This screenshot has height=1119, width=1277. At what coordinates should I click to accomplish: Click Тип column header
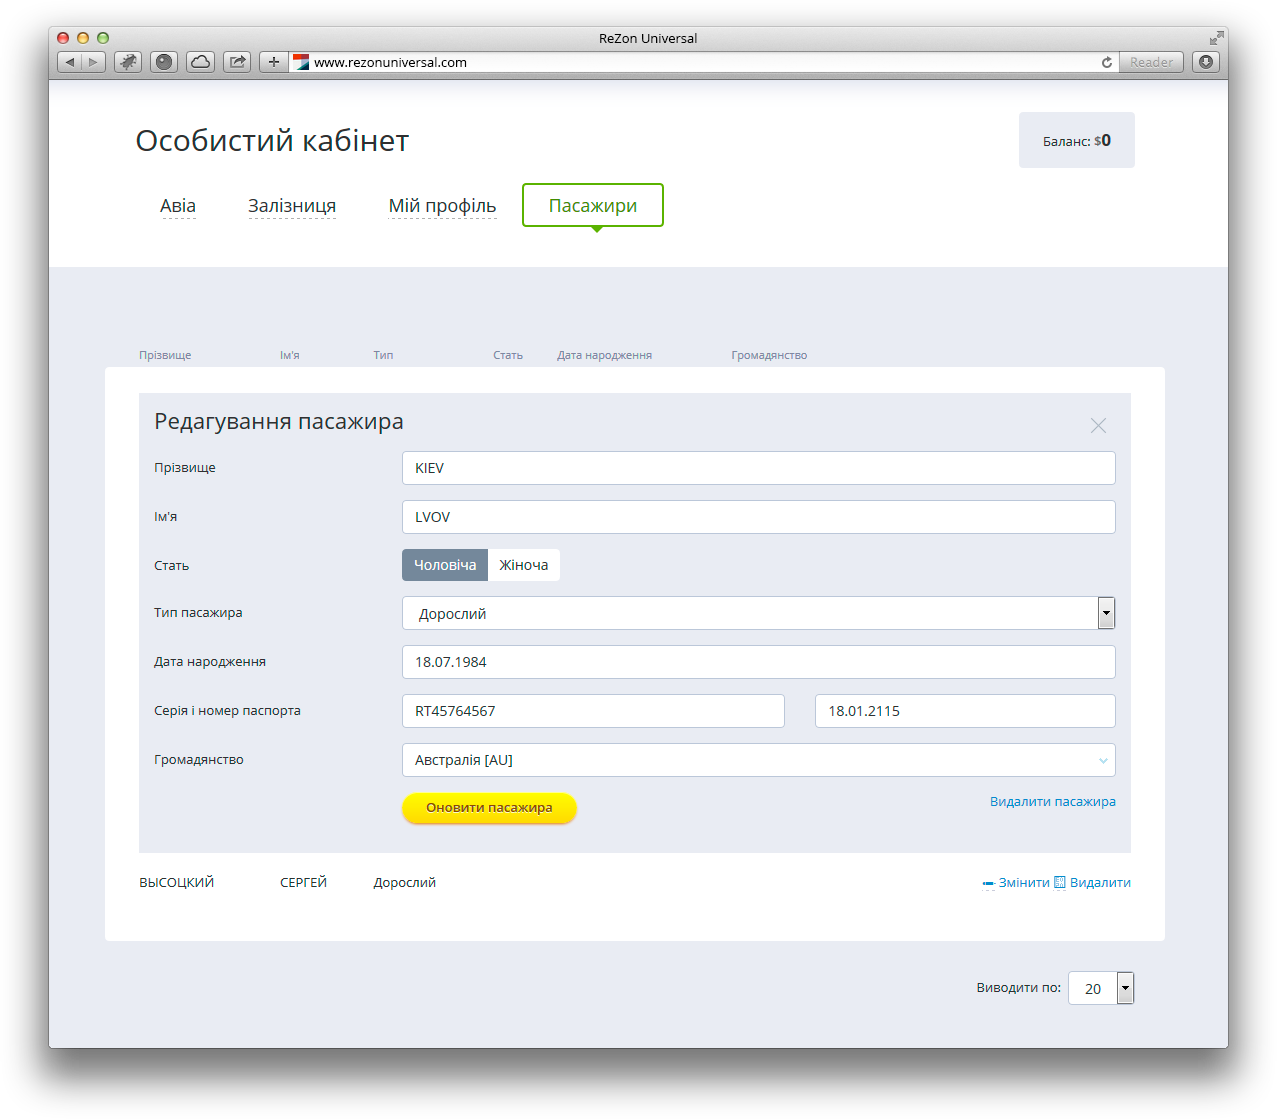click(x=383, y=355)
